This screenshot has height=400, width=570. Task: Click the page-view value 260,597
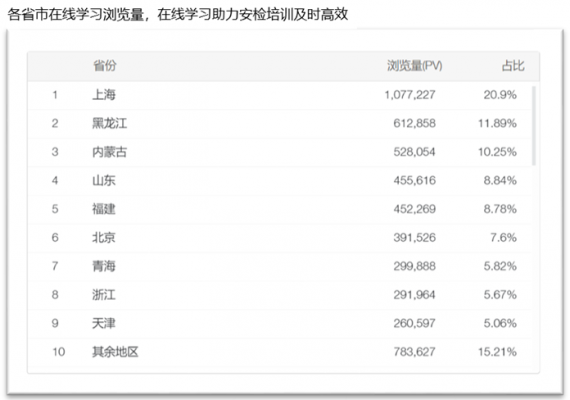point(414,323)
